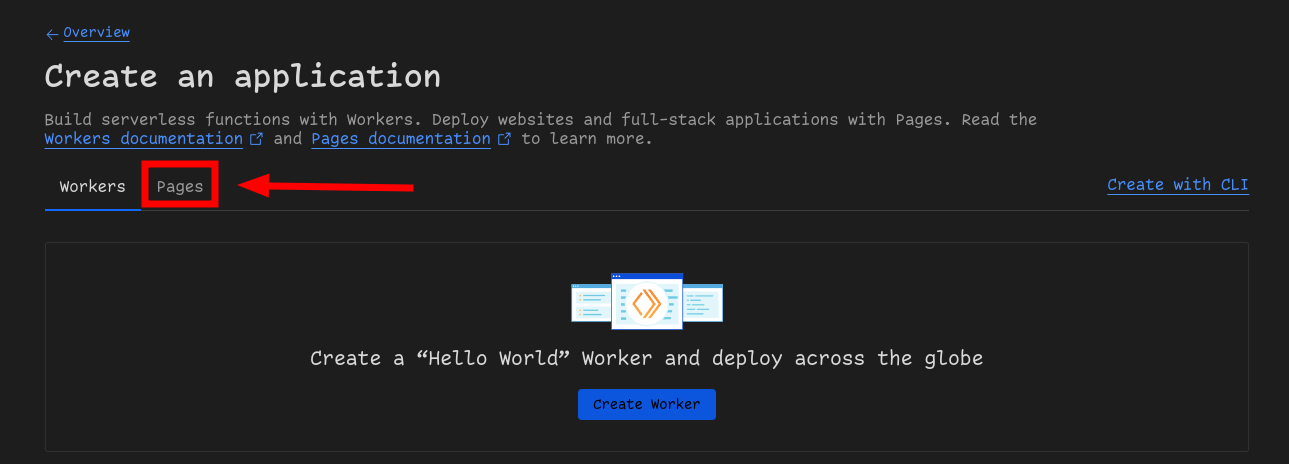1289x464 pixels.
Task: Open the Workers documentation link
Action: pyautogui.click(x=143, y=139)
